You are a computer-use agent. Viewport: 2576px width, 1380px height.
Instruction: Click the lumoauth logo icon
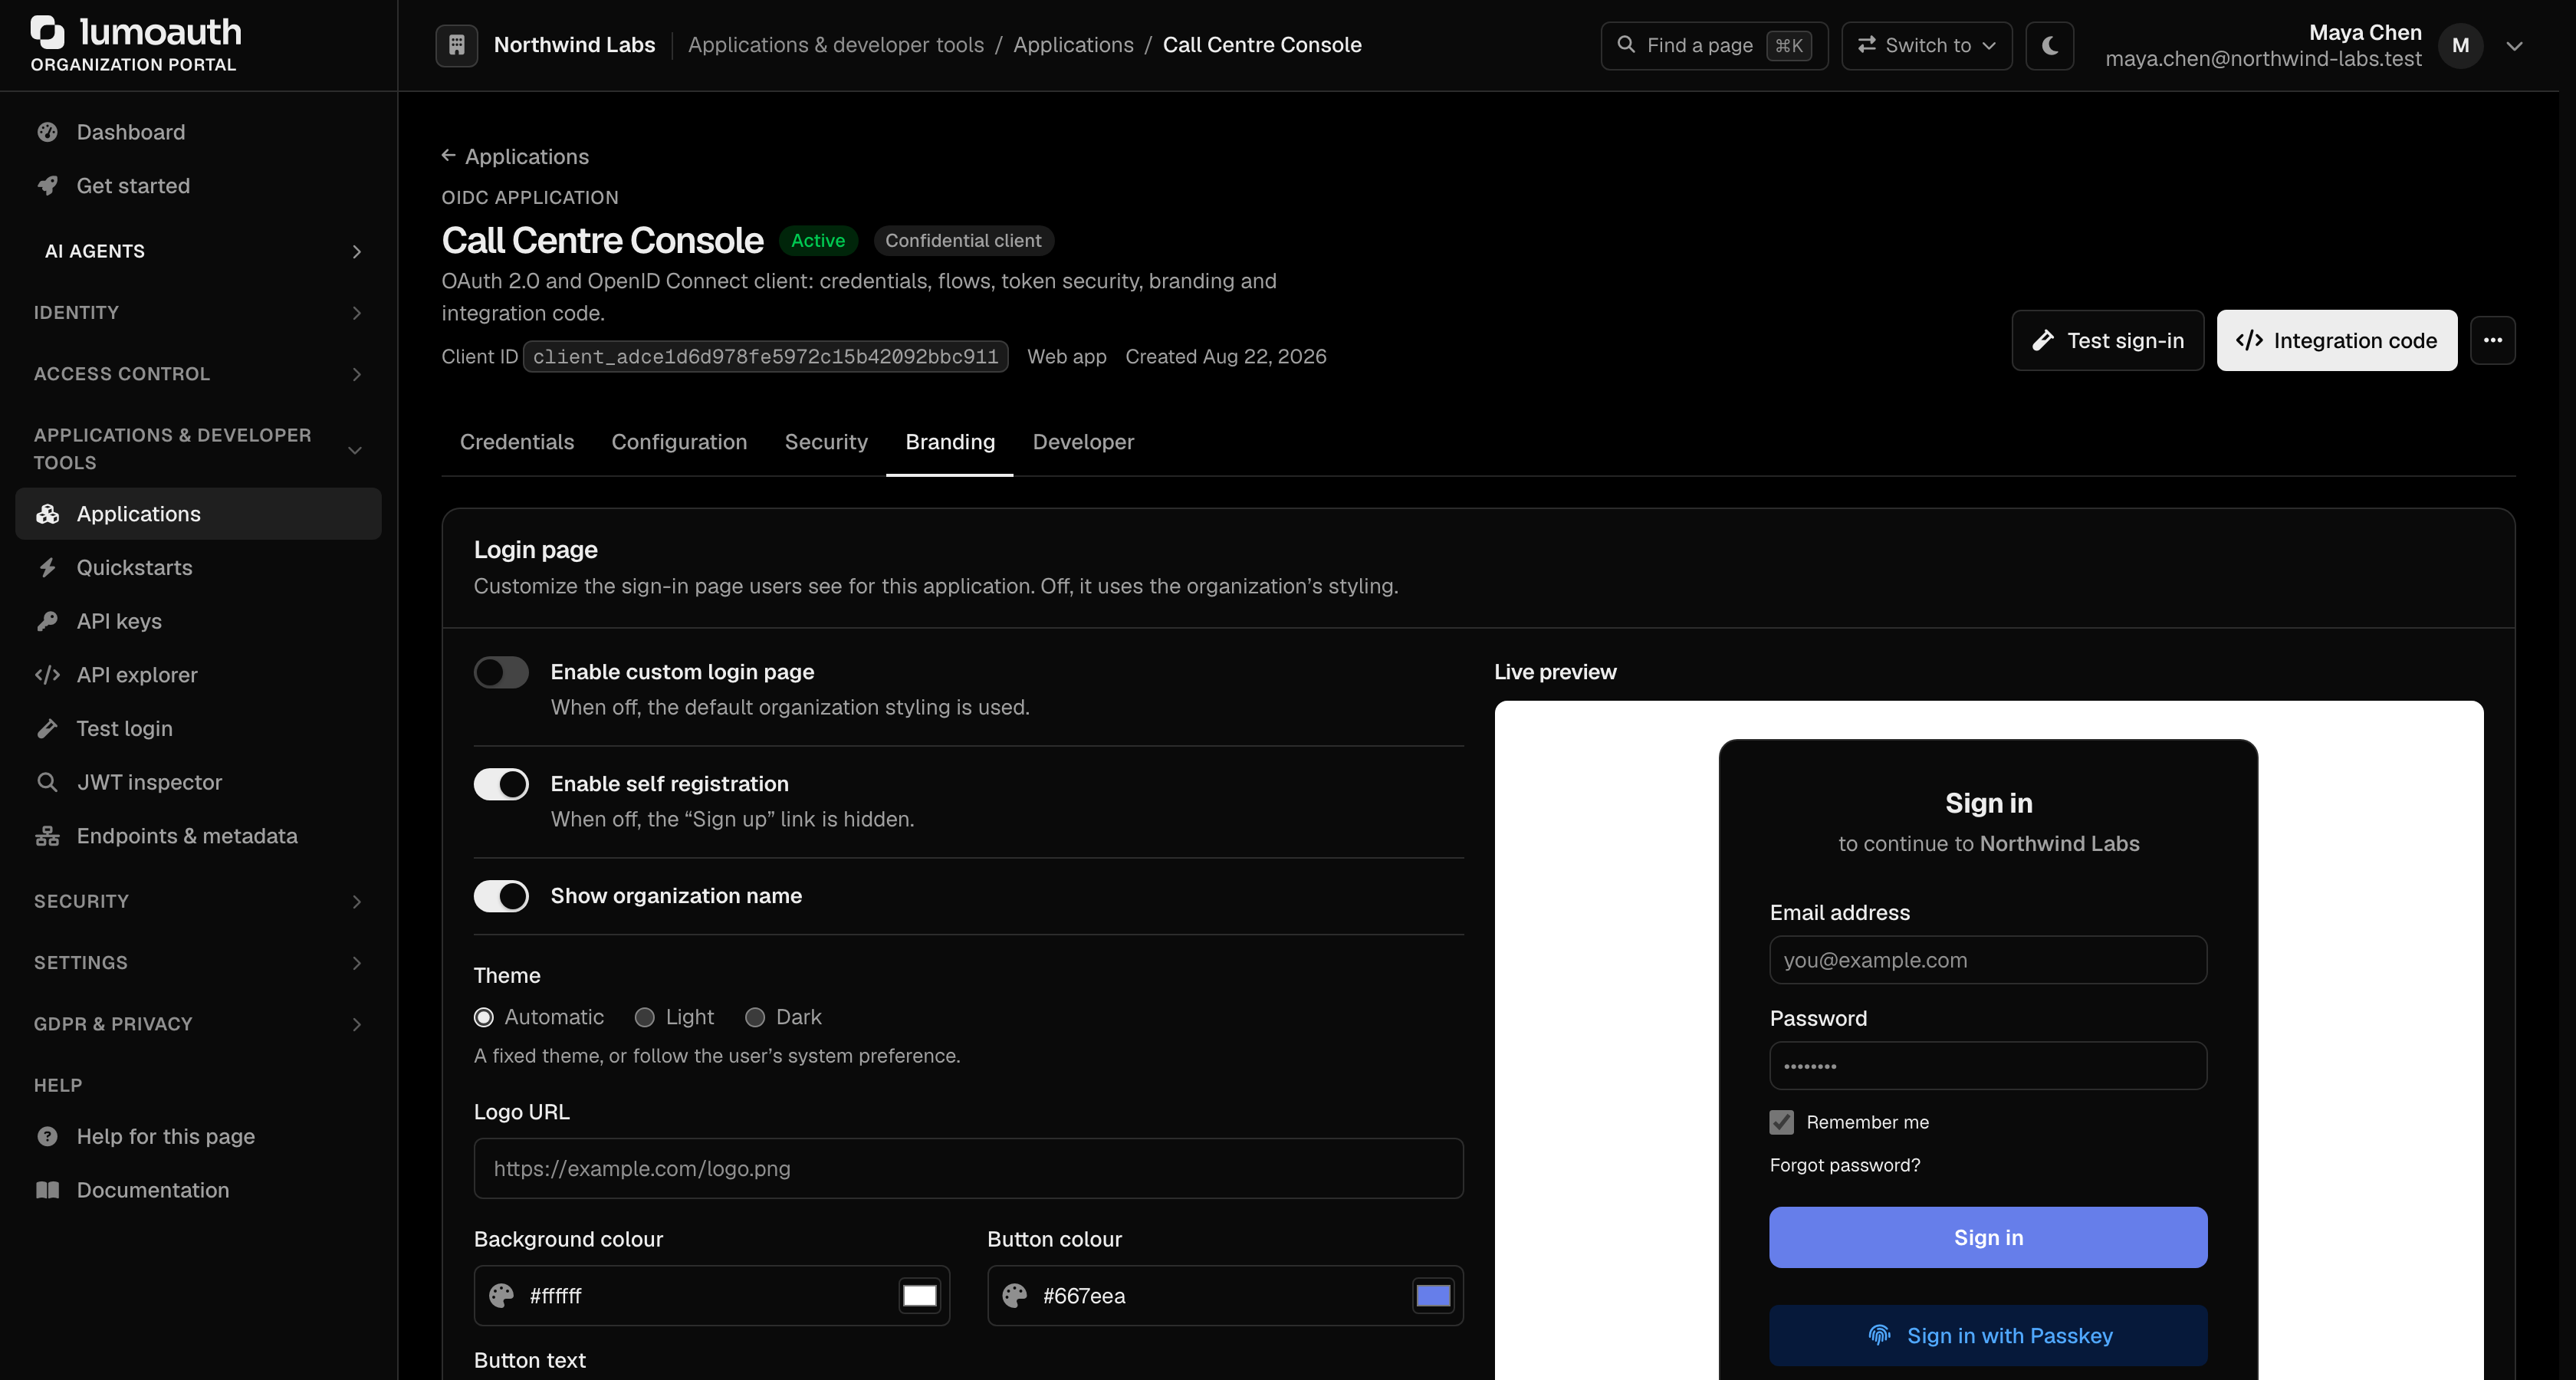tap(48, 32)
